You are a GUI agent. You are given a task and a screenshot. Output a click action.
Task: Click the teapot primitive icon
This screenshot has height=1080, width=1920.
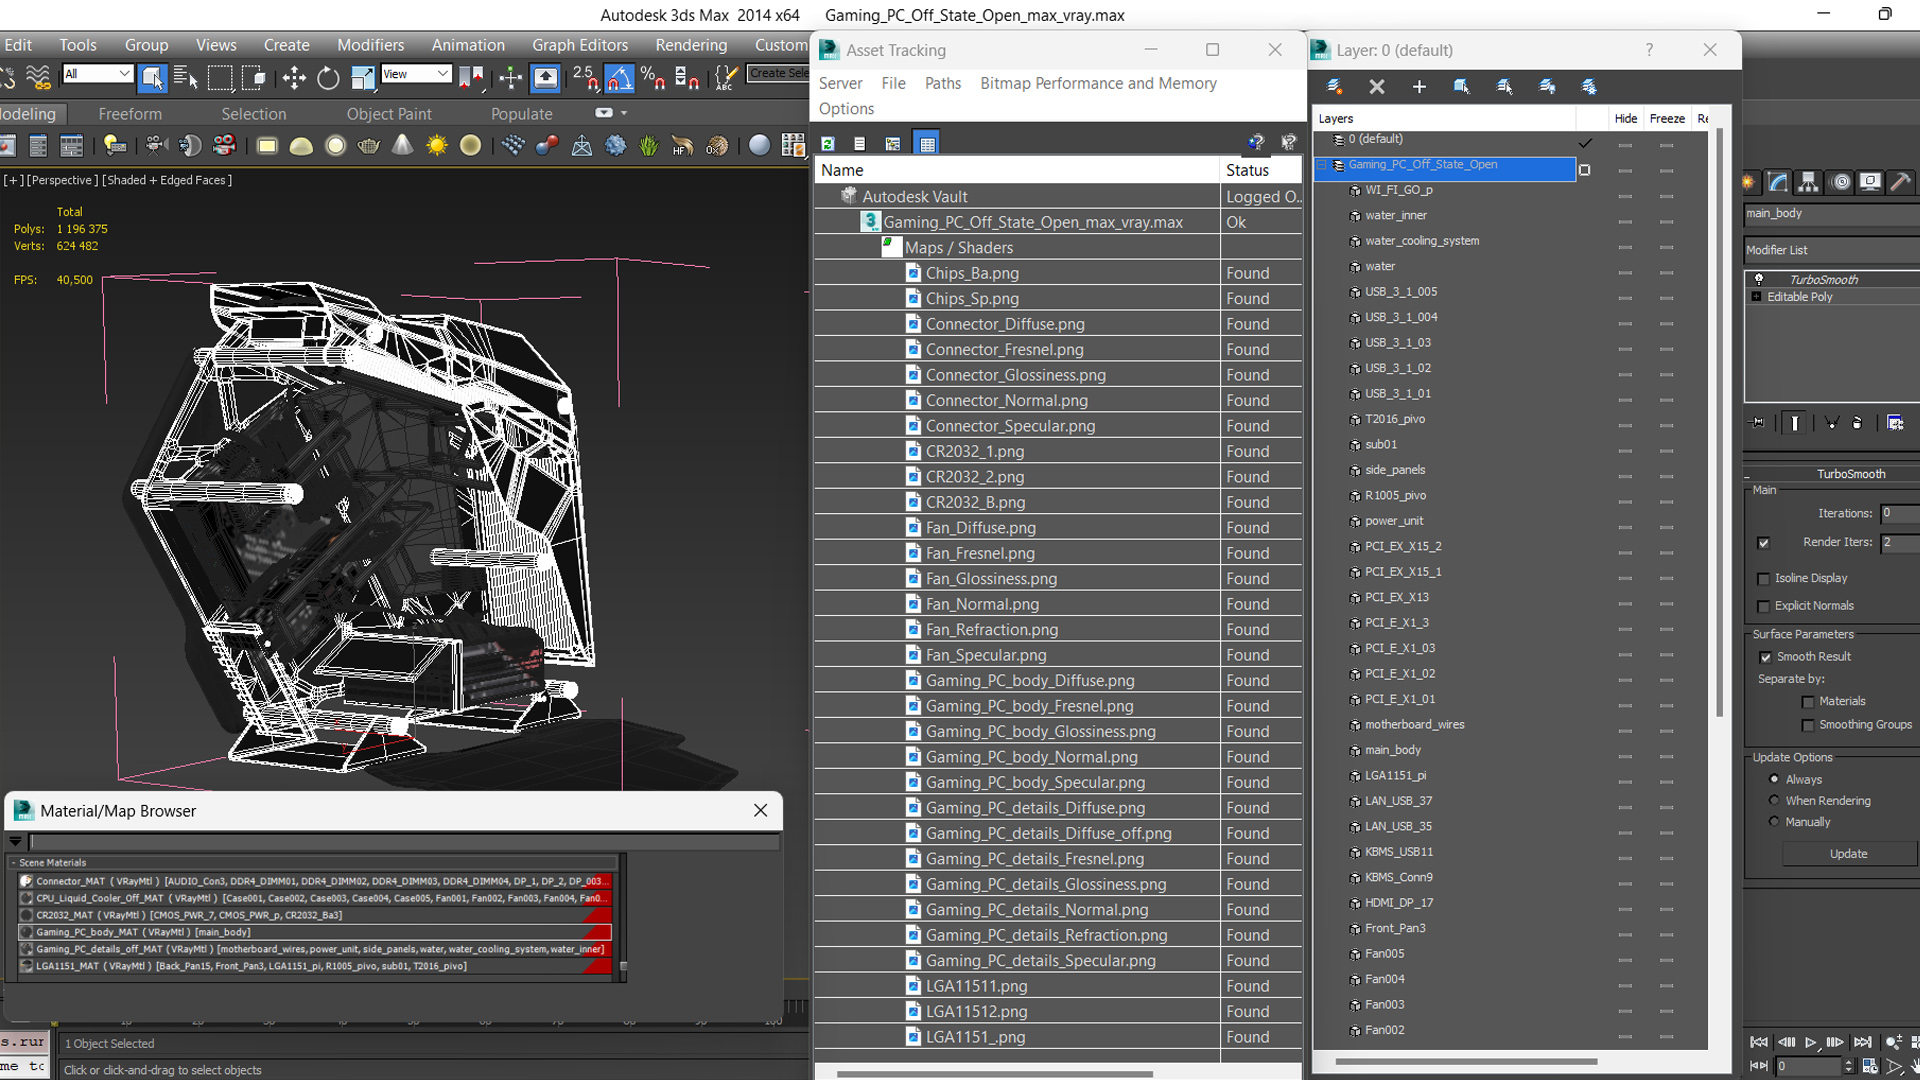click(x=369, y=146)
